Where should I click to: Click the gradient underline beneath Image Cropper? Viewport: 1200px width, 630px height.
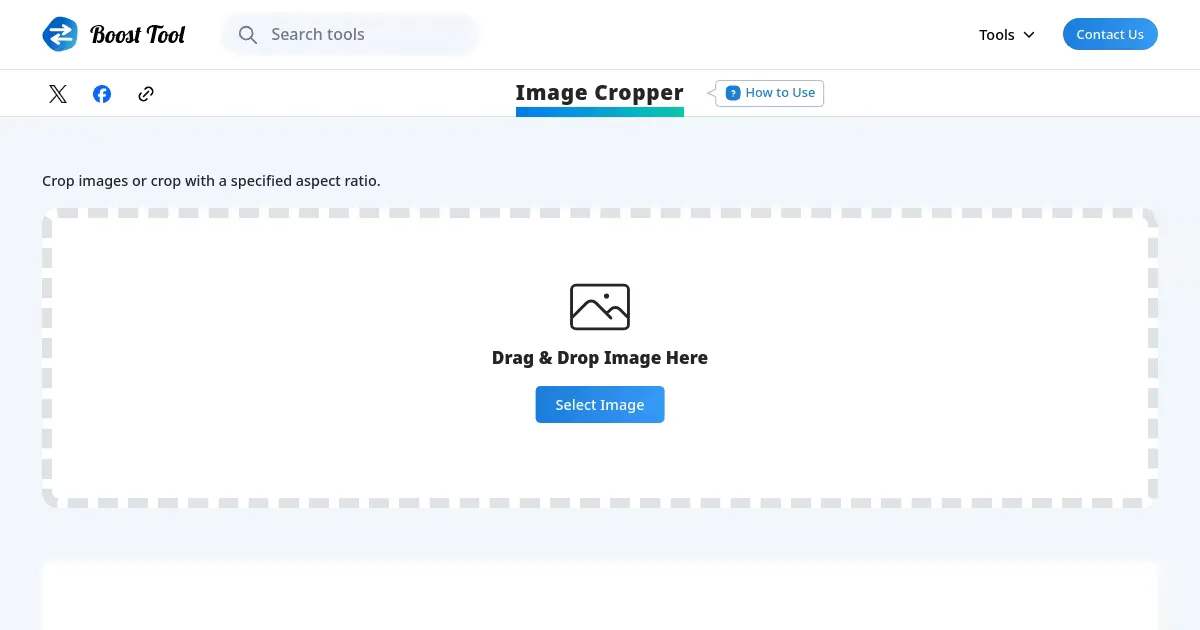tap(600, 112)
